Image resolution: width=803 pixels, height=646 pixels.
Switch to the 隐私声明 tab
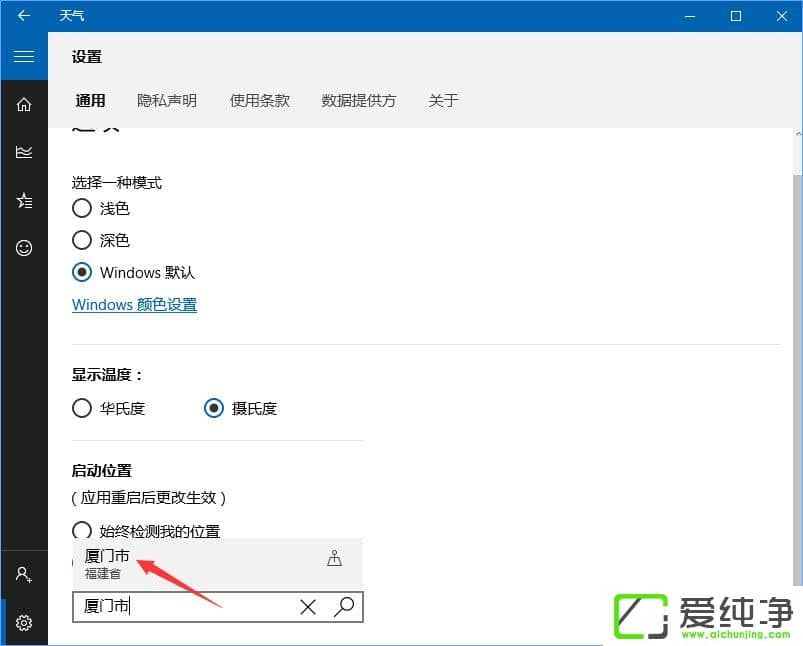[x=166, y=100]
